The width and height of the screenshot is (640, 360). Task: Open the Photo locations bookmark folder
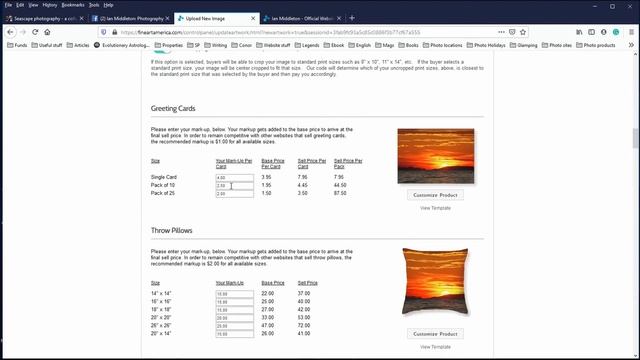[443, 45]
